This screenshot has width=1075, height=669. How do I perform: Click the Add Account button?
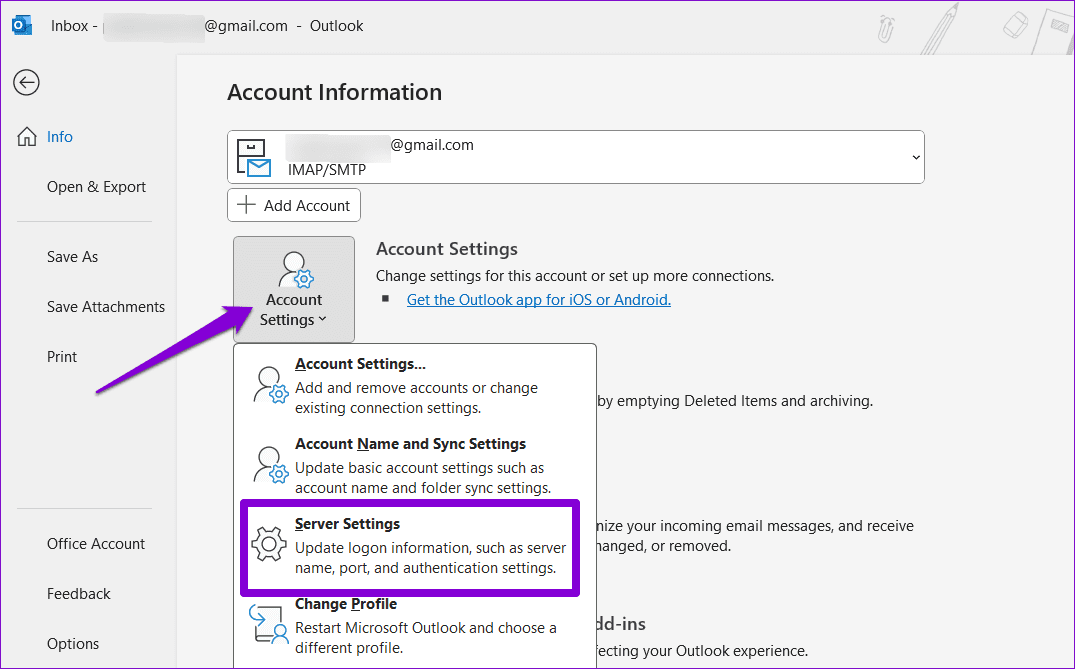point(294,204)
